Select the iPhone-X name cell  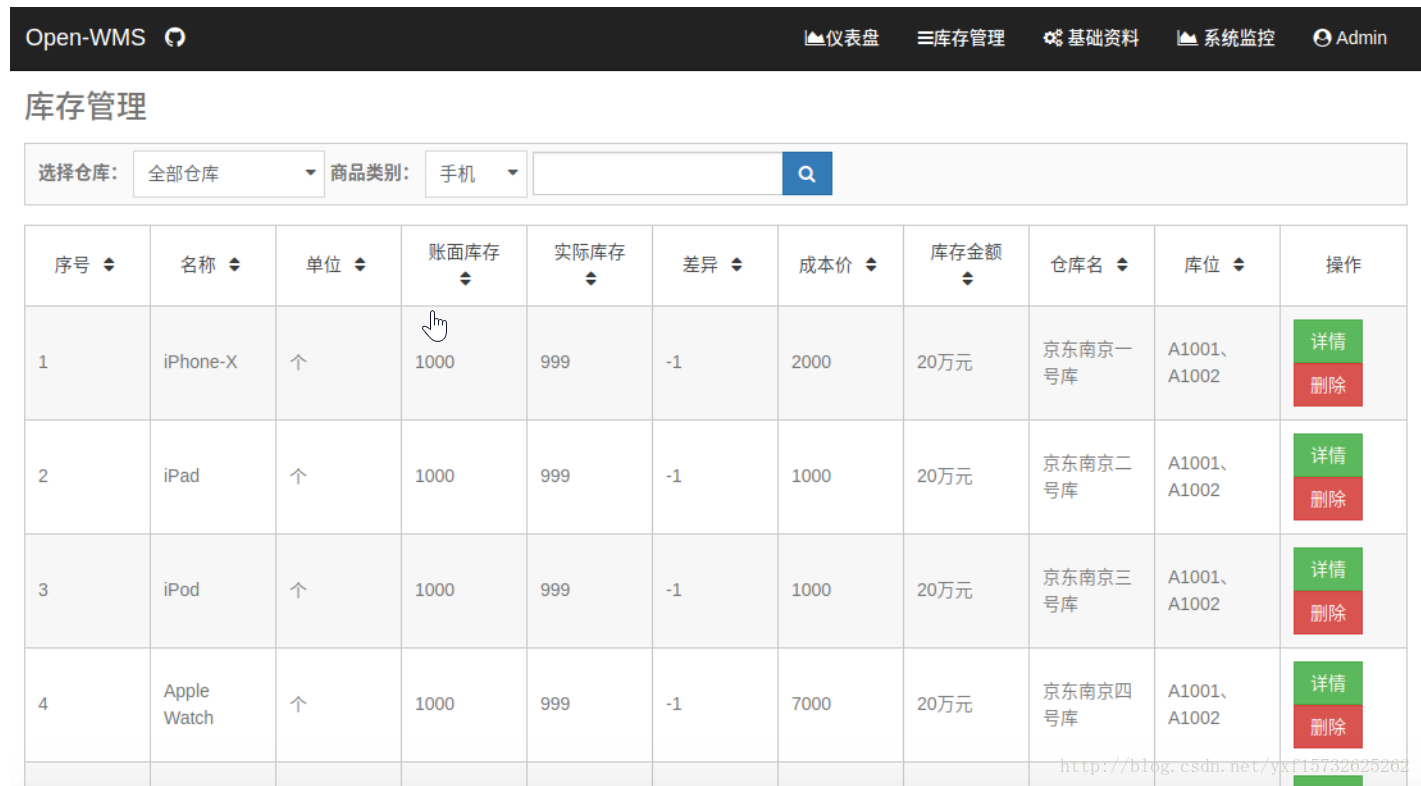213,363
